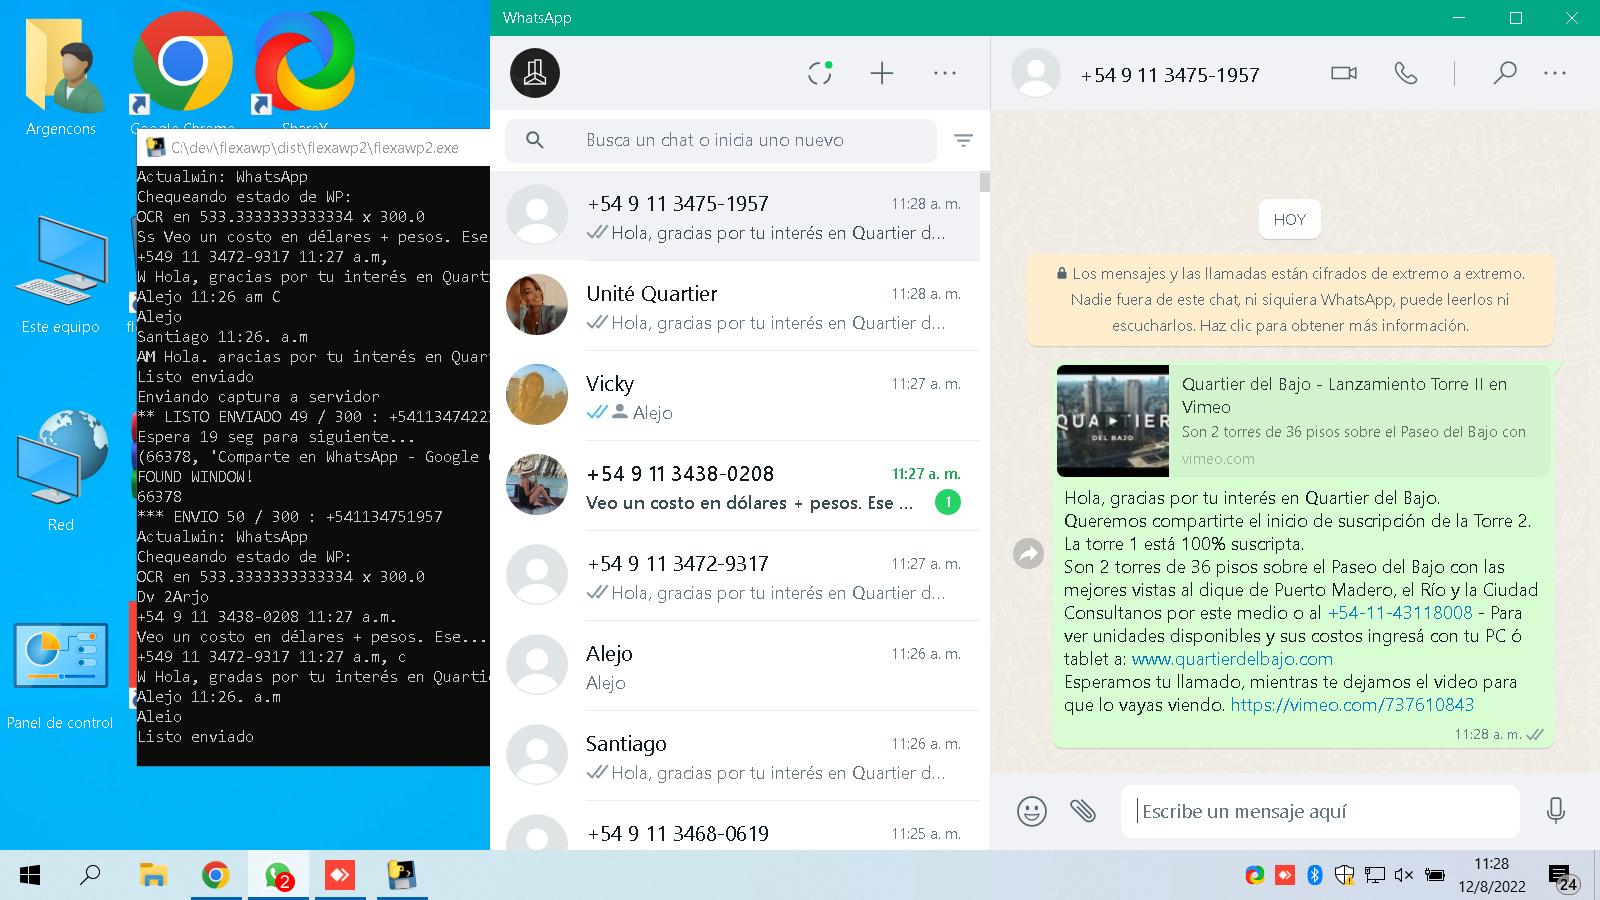This screenshot has height=900, width=1600.
Task: Open conversation menu three dots
Action: (x=1555, y=73)
